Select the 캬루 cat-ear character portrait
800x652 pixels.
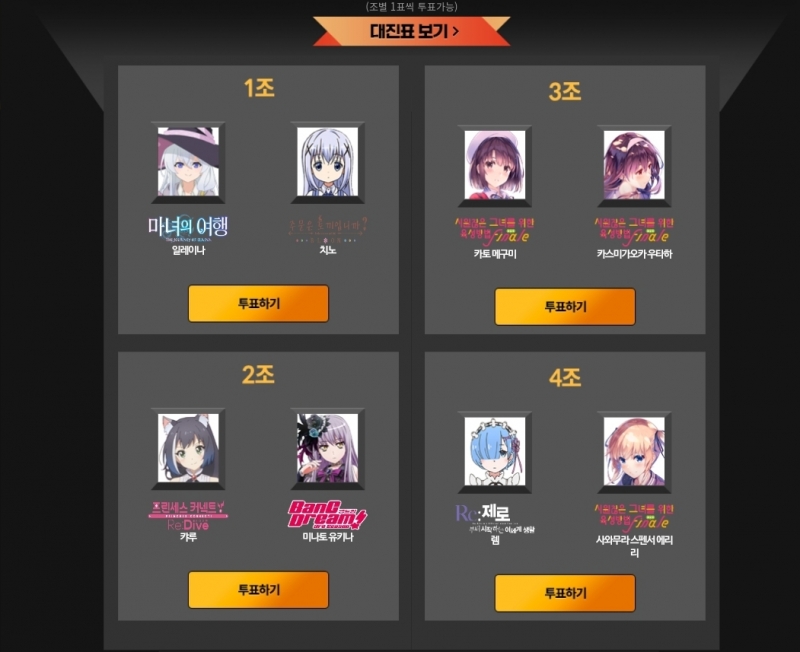pyautogui.click(x=188, y=448)
